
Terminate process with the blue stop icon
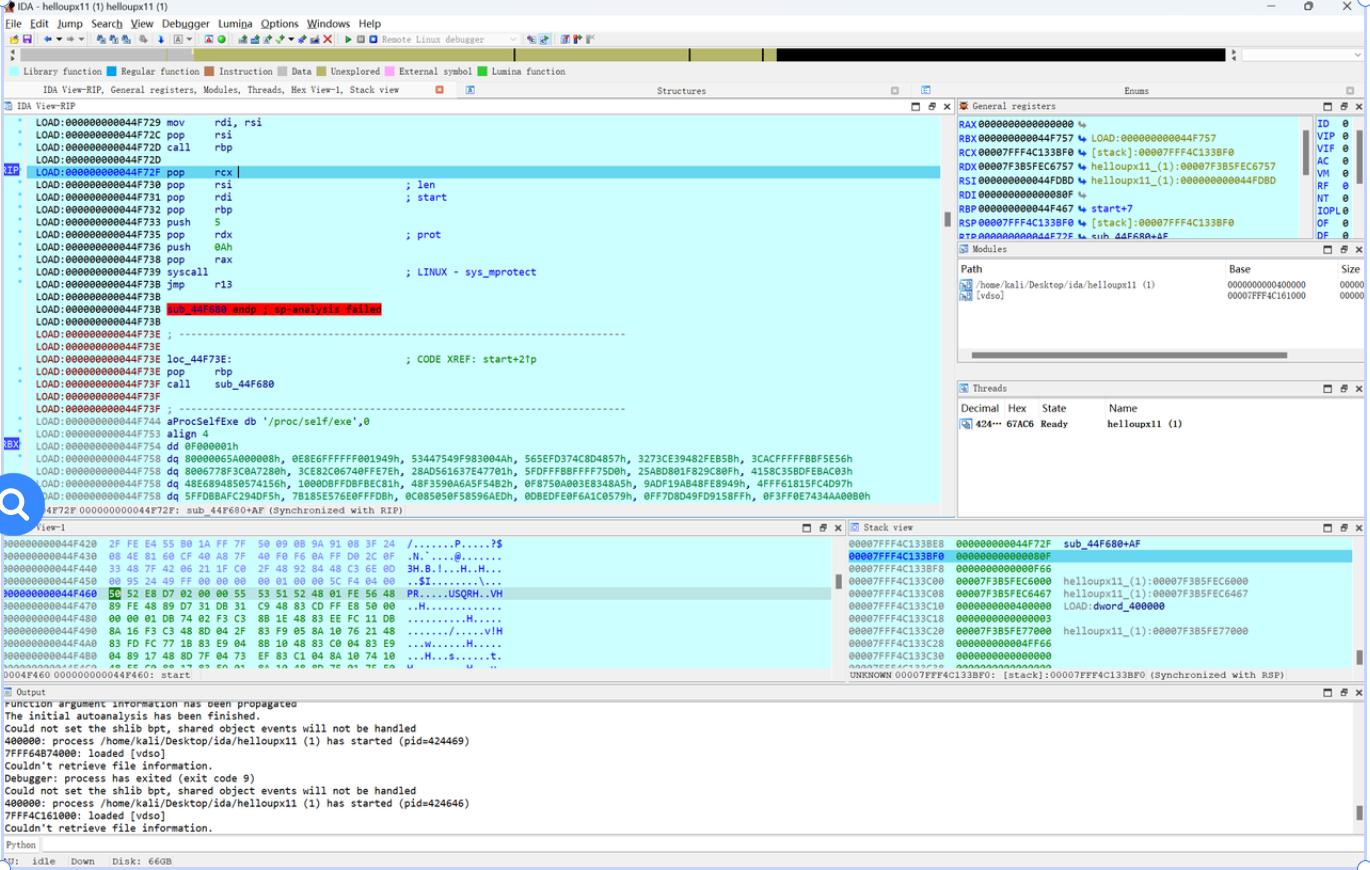tap(373, 39)
